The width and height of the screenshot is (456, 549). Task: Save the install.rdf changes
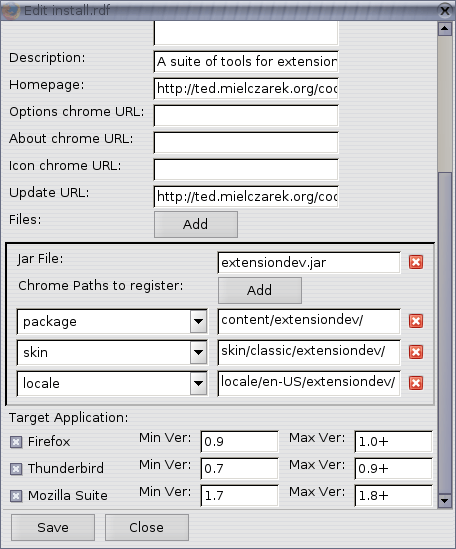53,527
